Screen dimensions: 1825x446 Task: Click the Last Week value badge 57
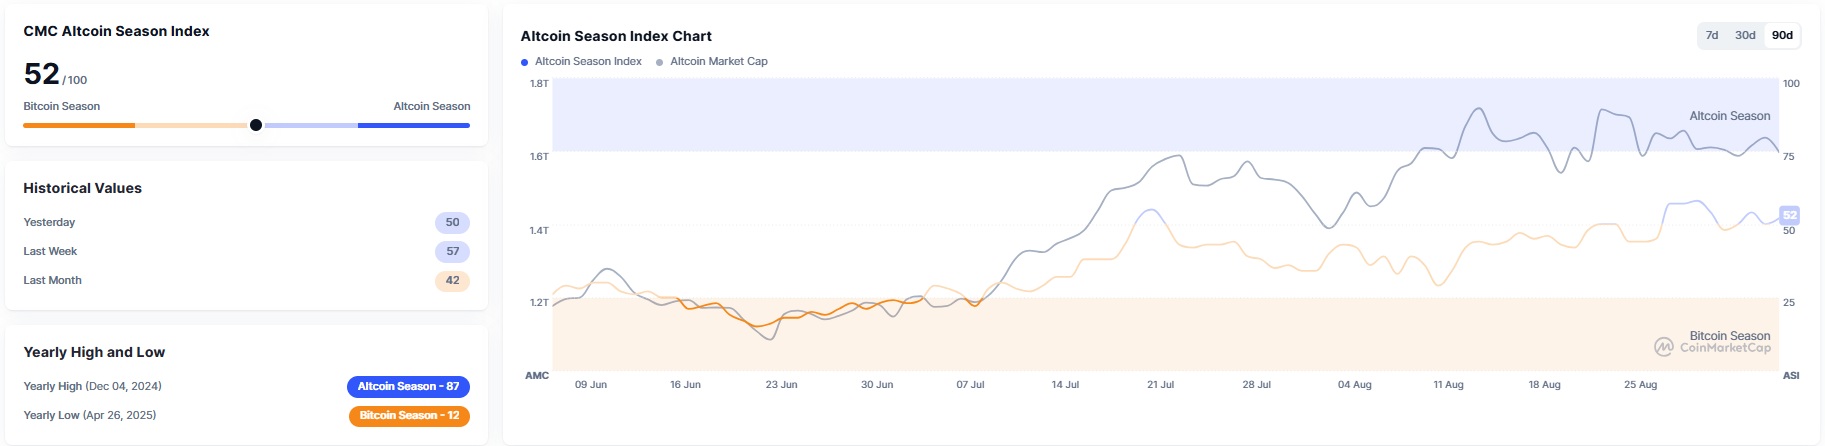click(452, 252)
